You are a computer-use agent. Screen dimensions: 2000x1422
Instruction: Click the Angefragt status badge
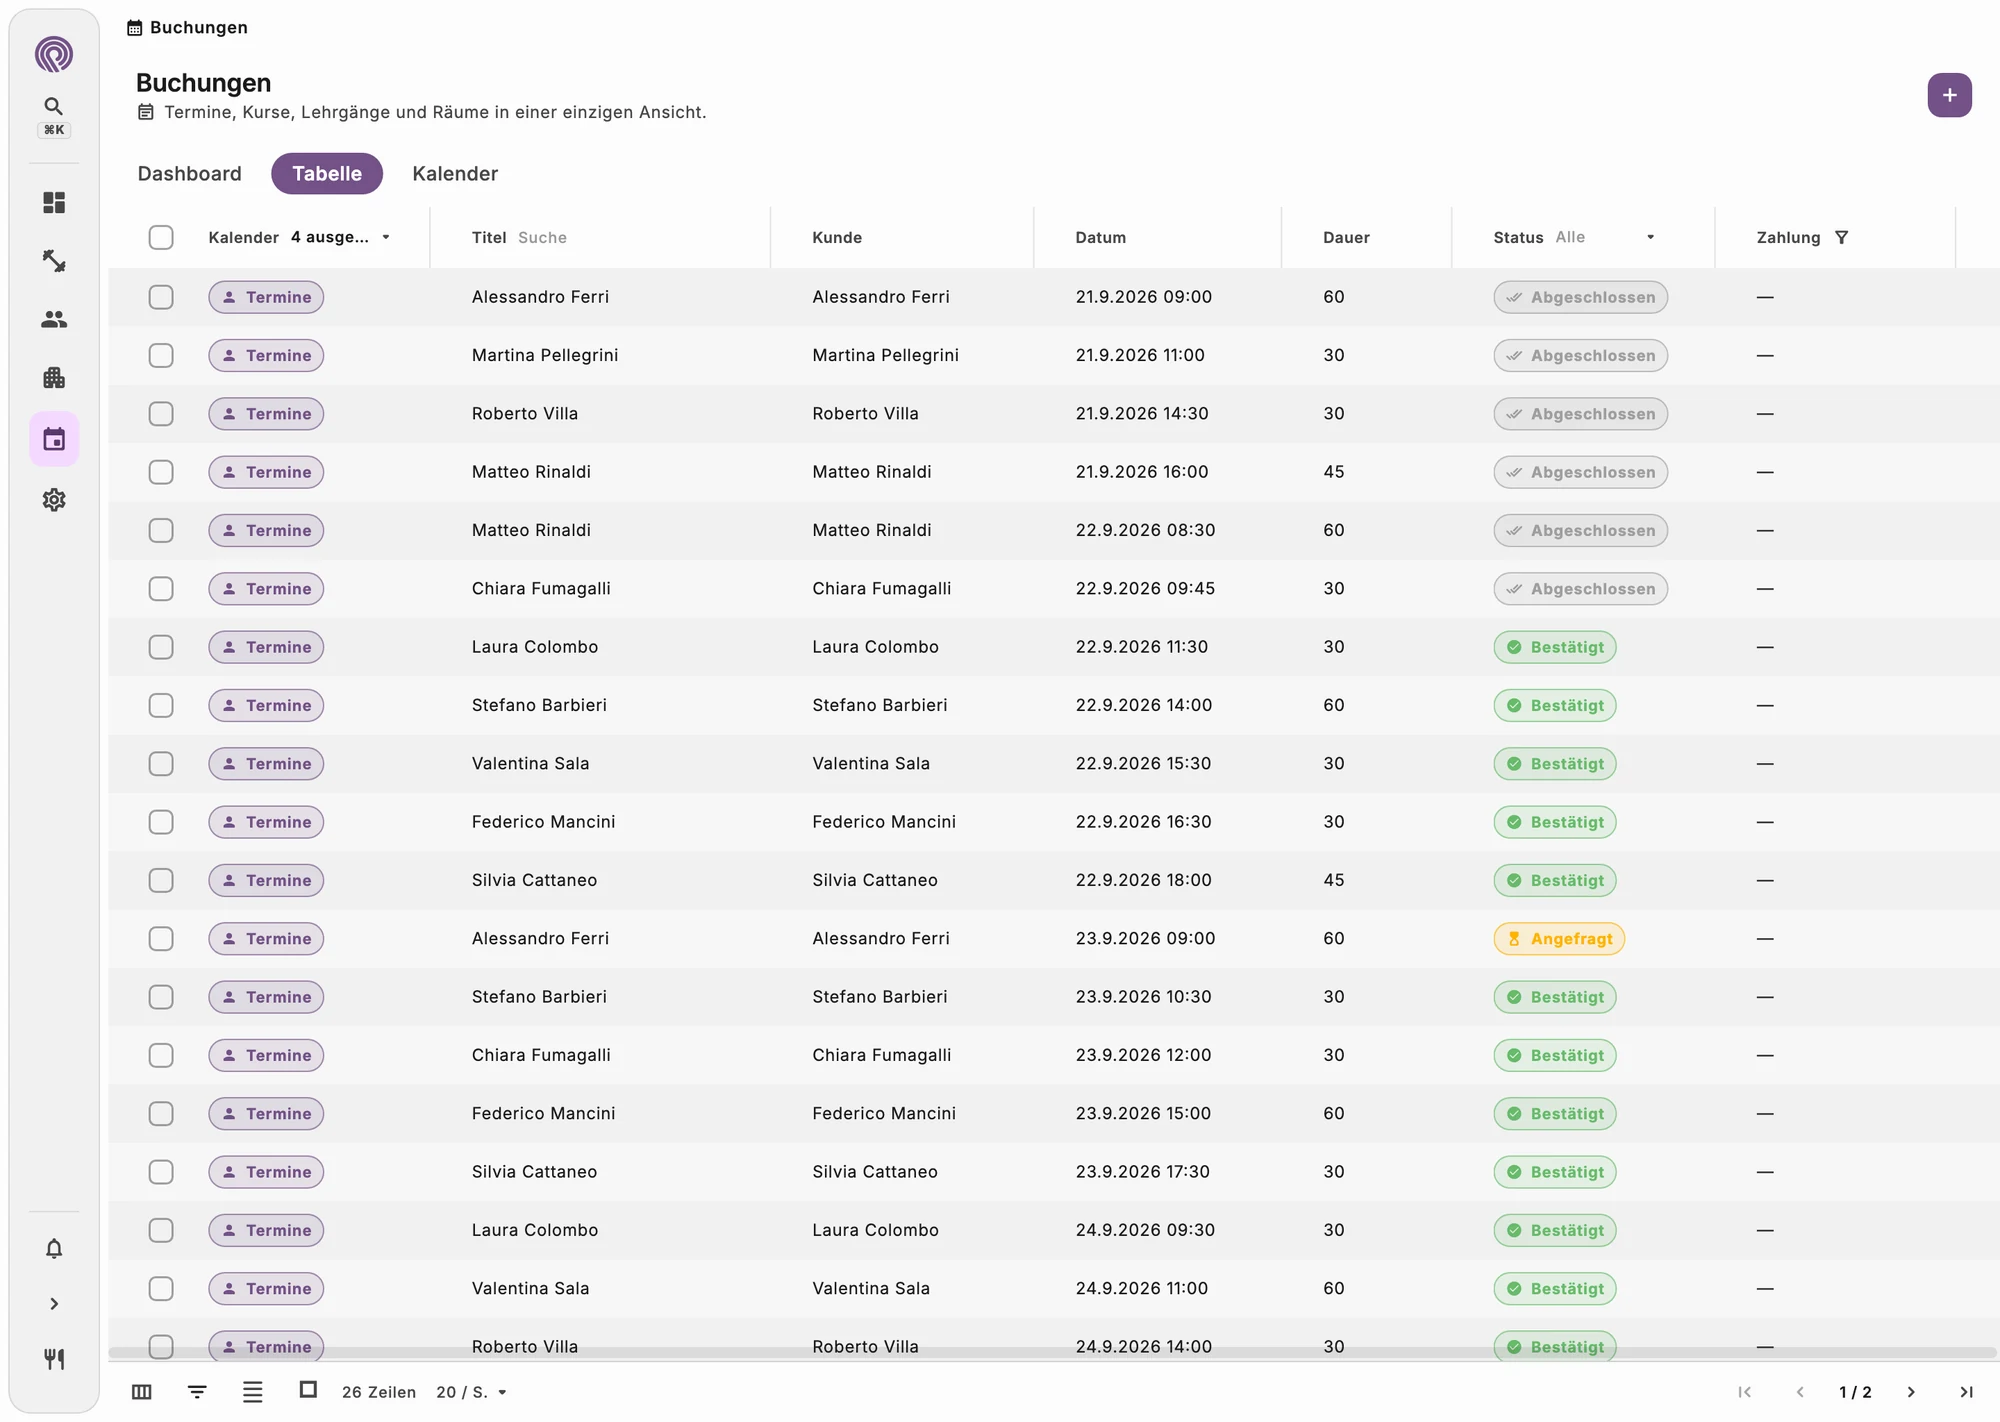[1559, 939]
